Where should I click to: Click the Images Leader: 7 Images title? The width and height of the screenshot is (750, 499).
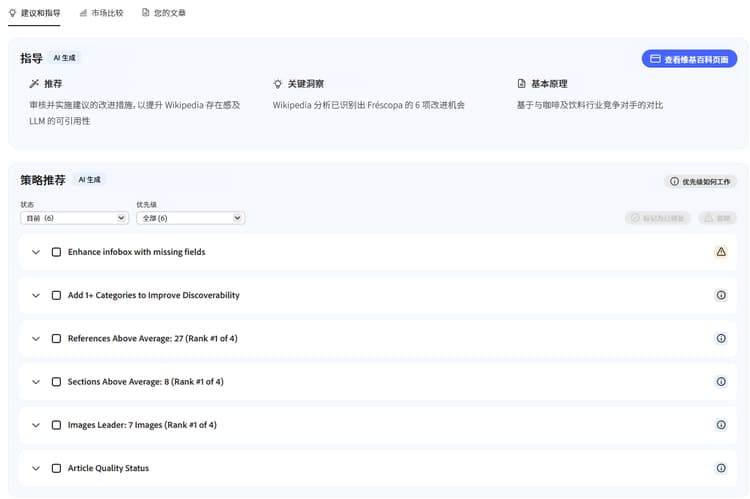click(x=142, y=425)
